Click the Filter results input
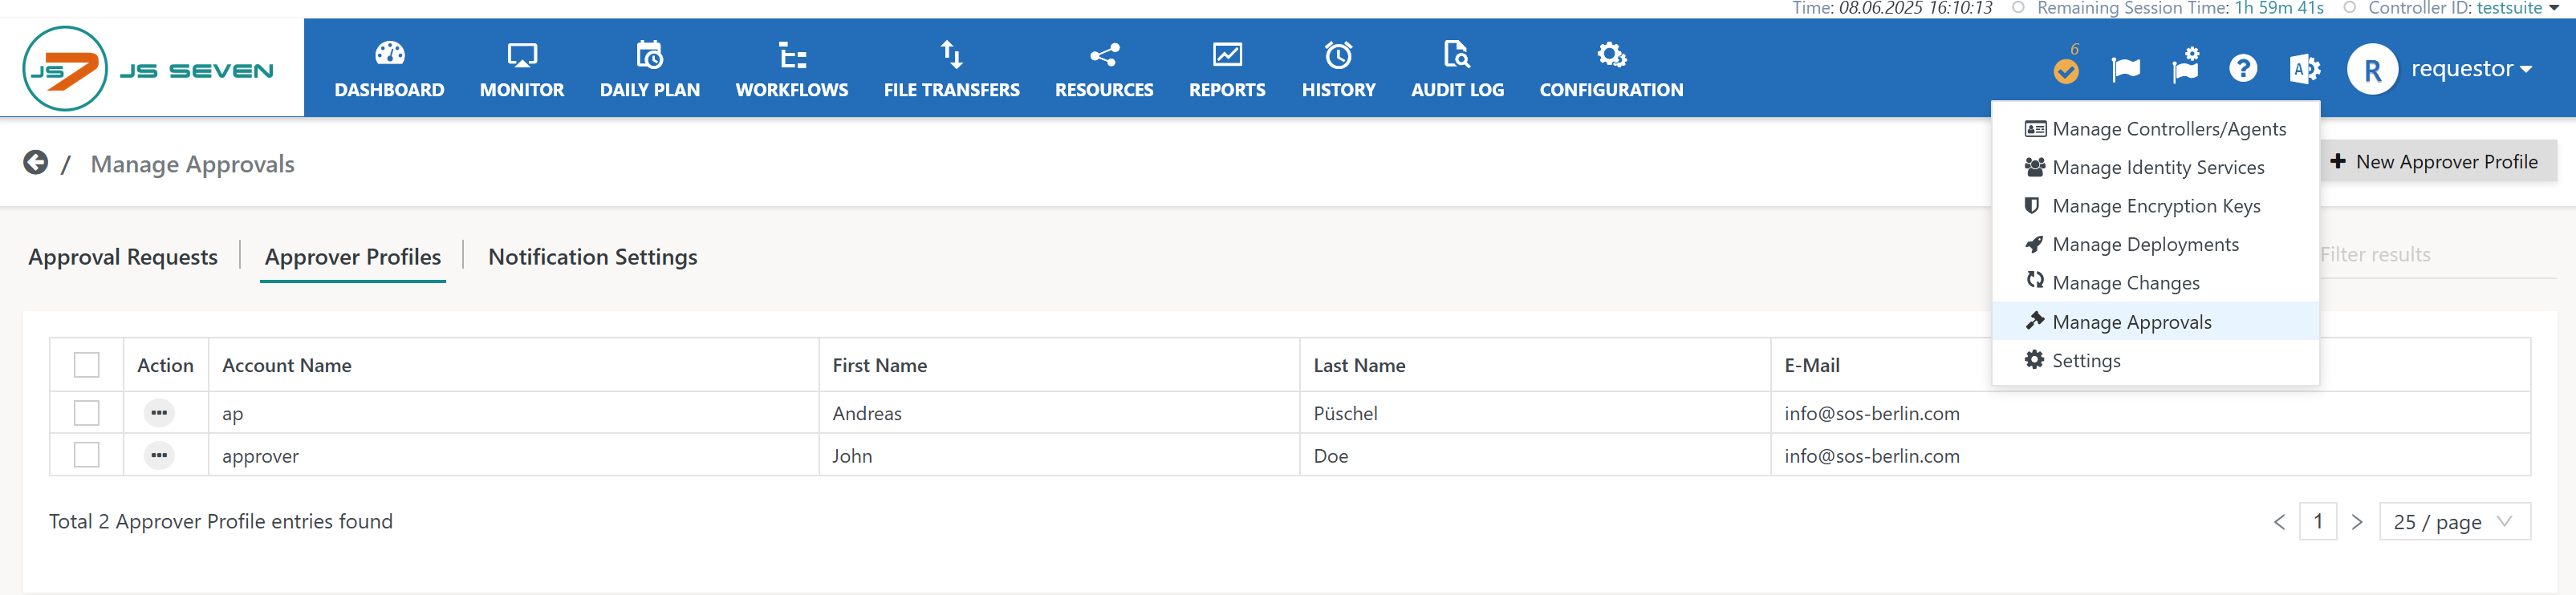2576x595 pixels. tap(2437, 255)
